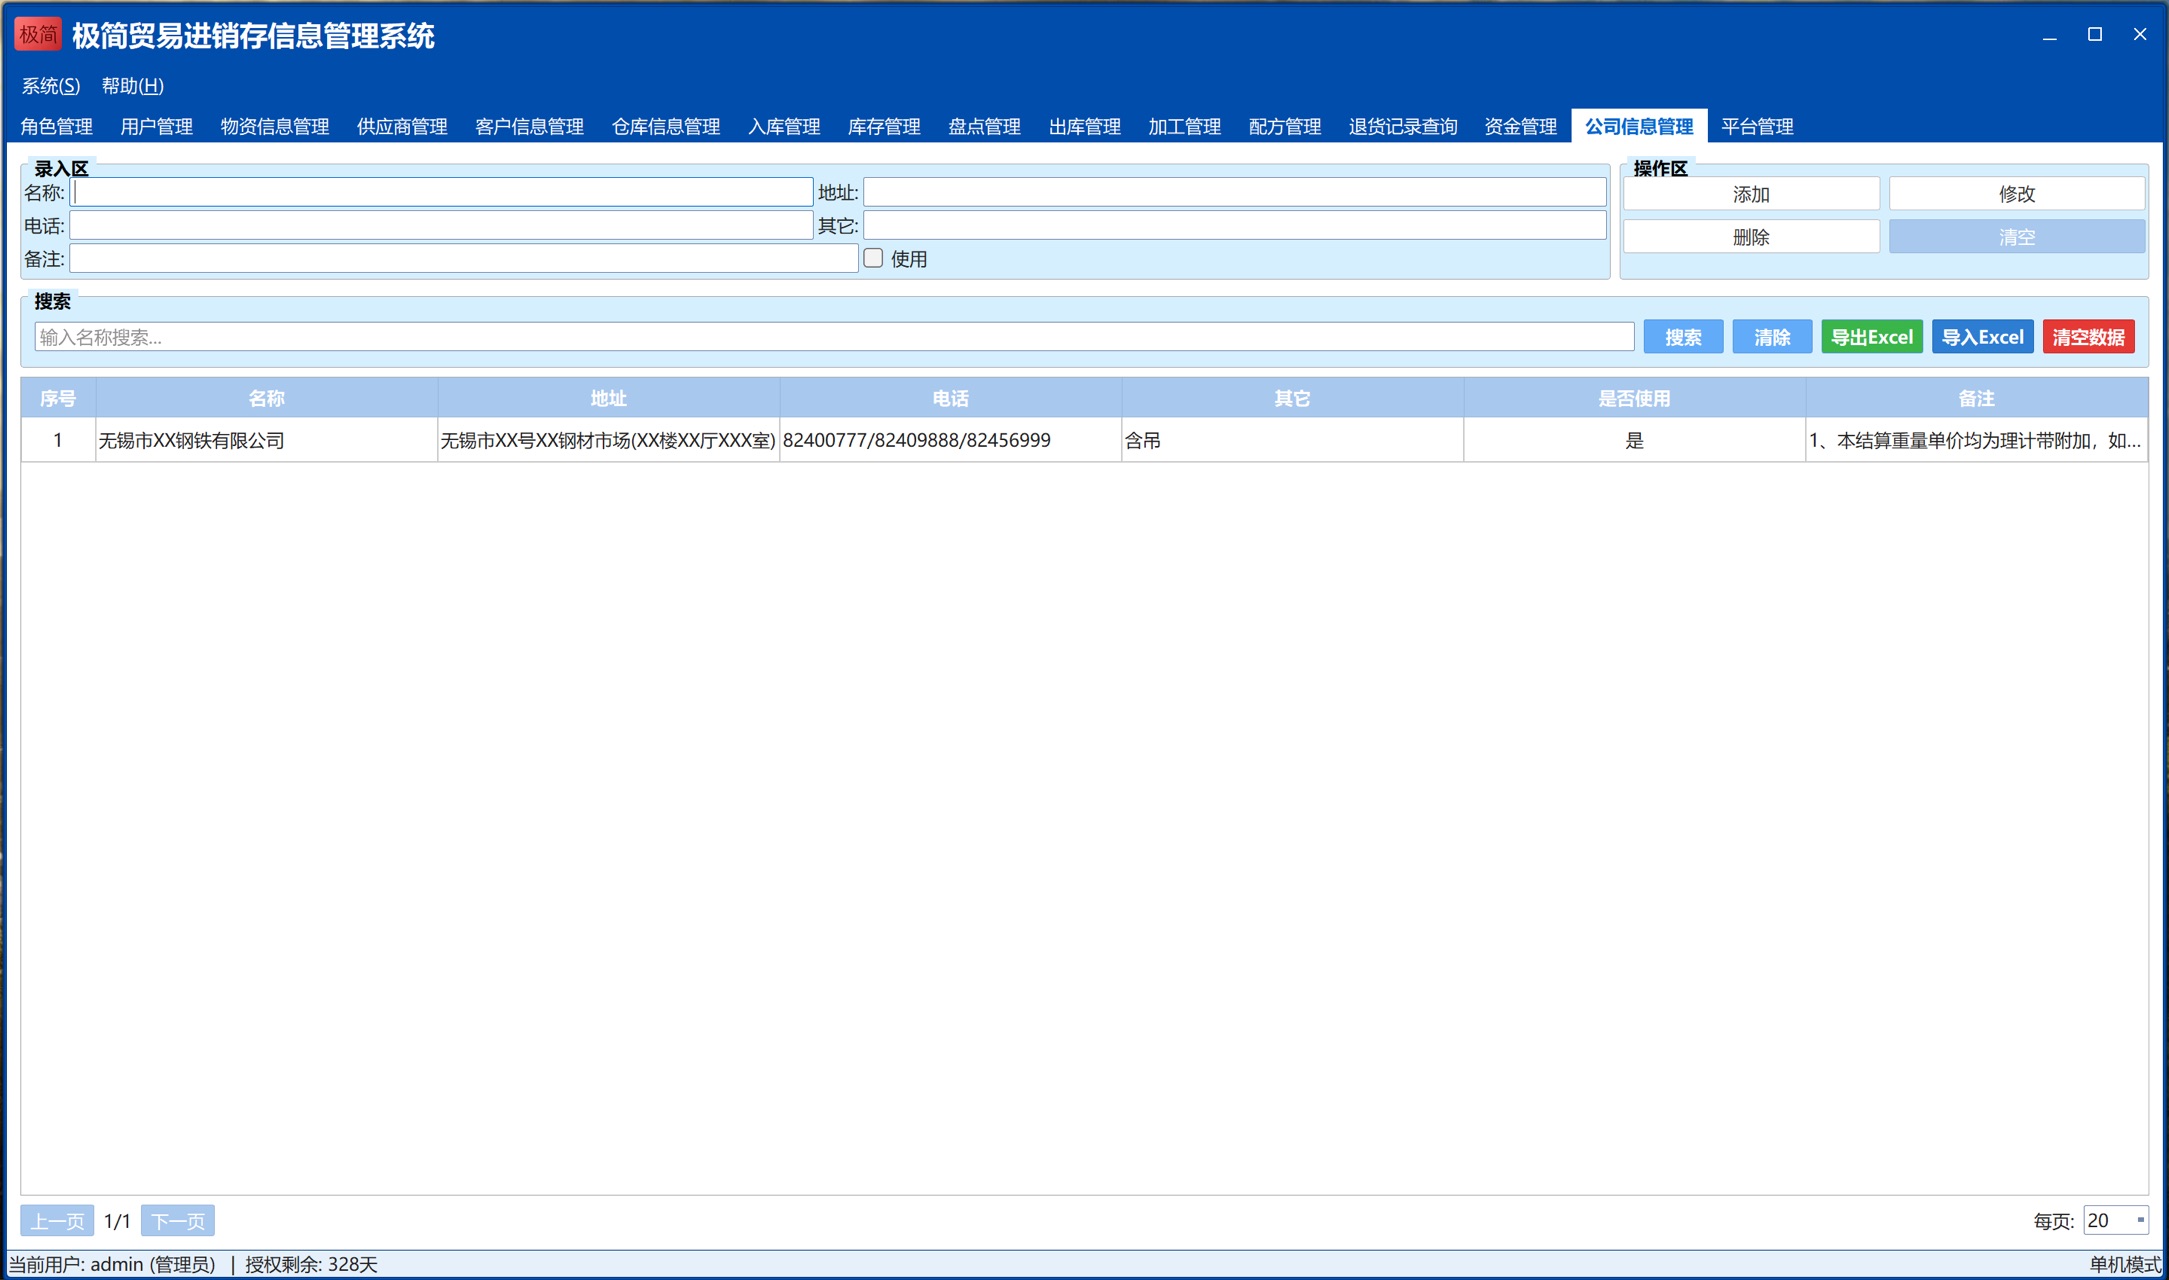Click the 添加 button

coord(1751,194)
